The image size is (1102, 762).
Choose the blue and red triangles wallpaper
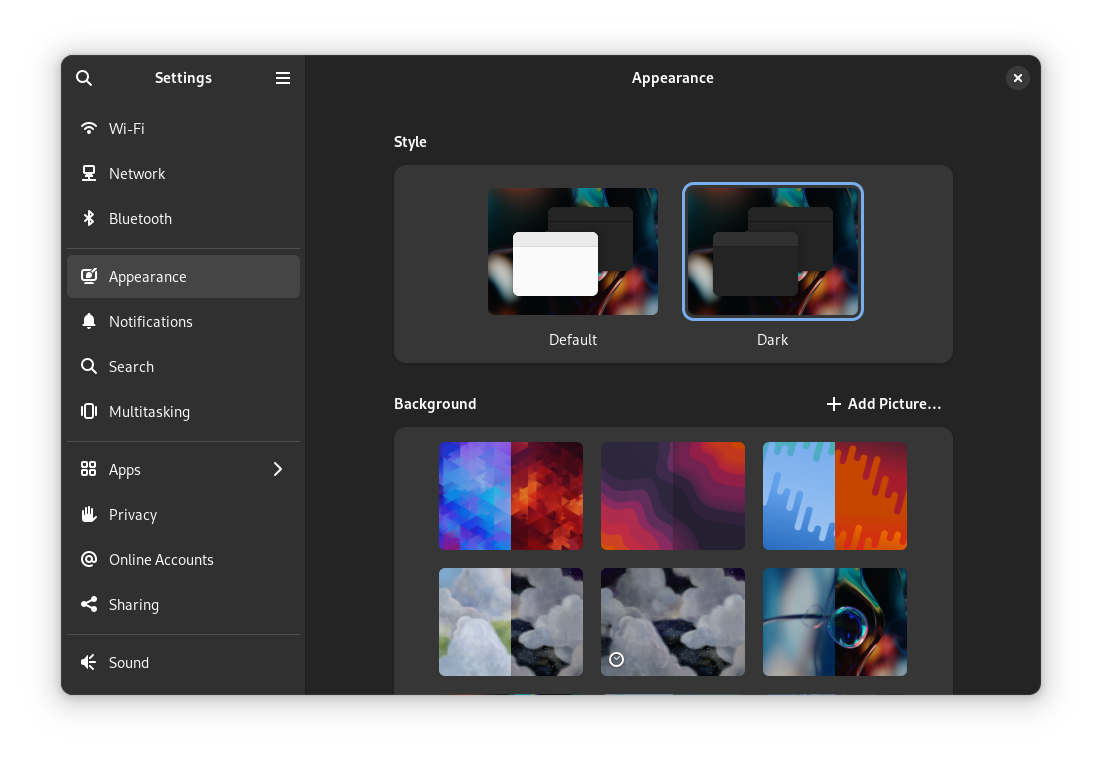click(511, 496)
